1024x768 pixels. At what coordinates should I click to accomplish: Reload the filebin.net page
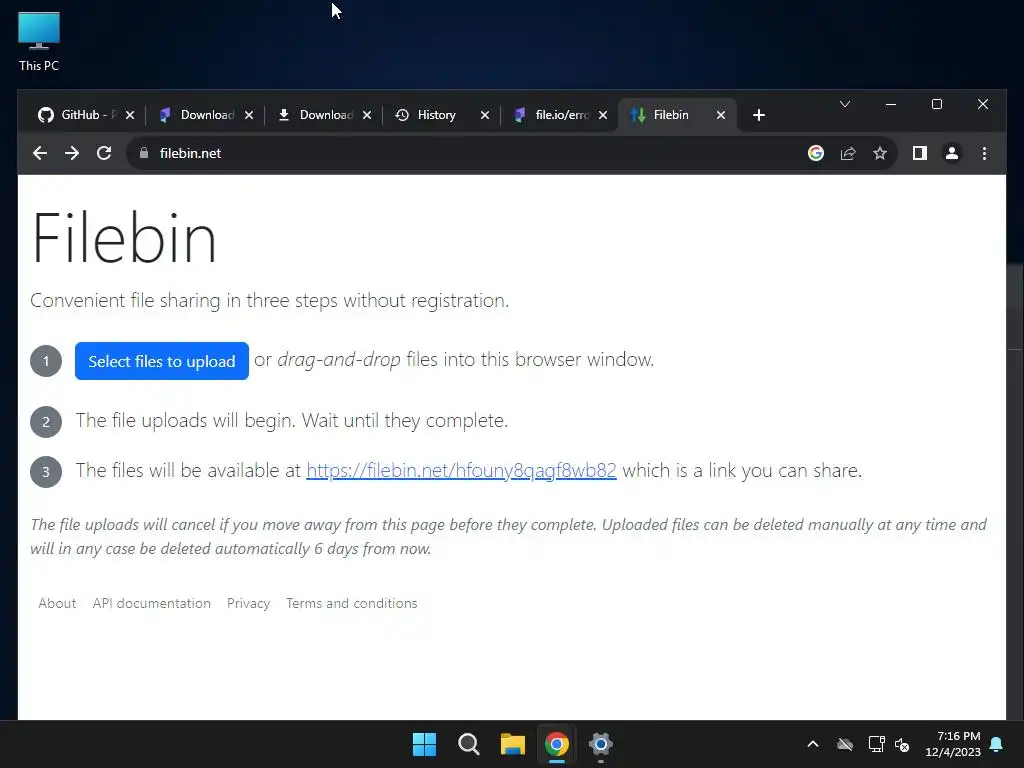104,153
